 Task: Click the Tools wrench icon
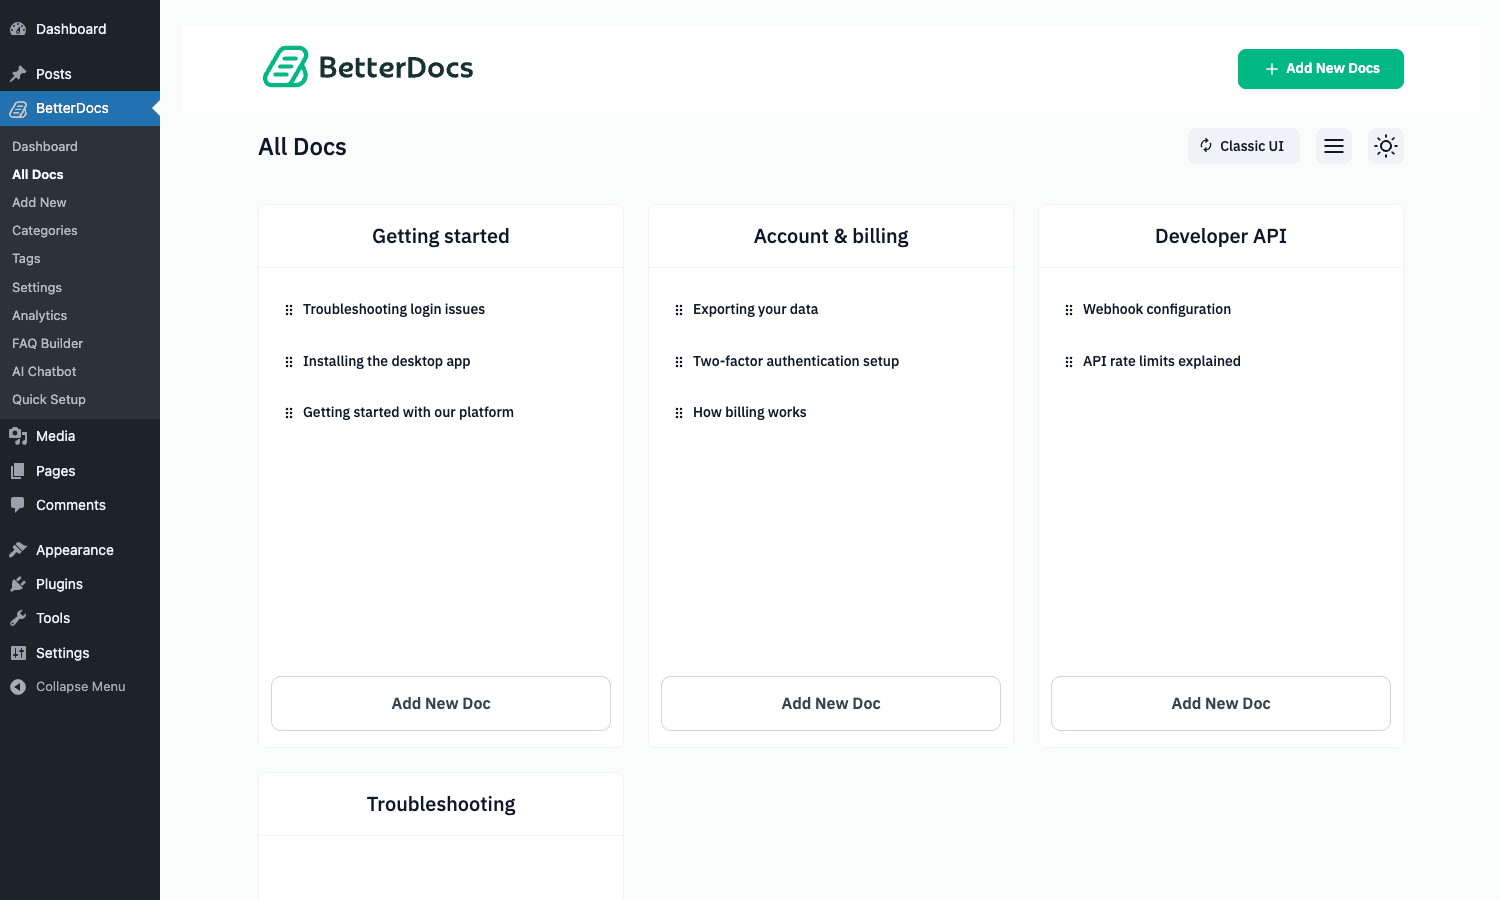pyautogui.click(x=18, y=618)
